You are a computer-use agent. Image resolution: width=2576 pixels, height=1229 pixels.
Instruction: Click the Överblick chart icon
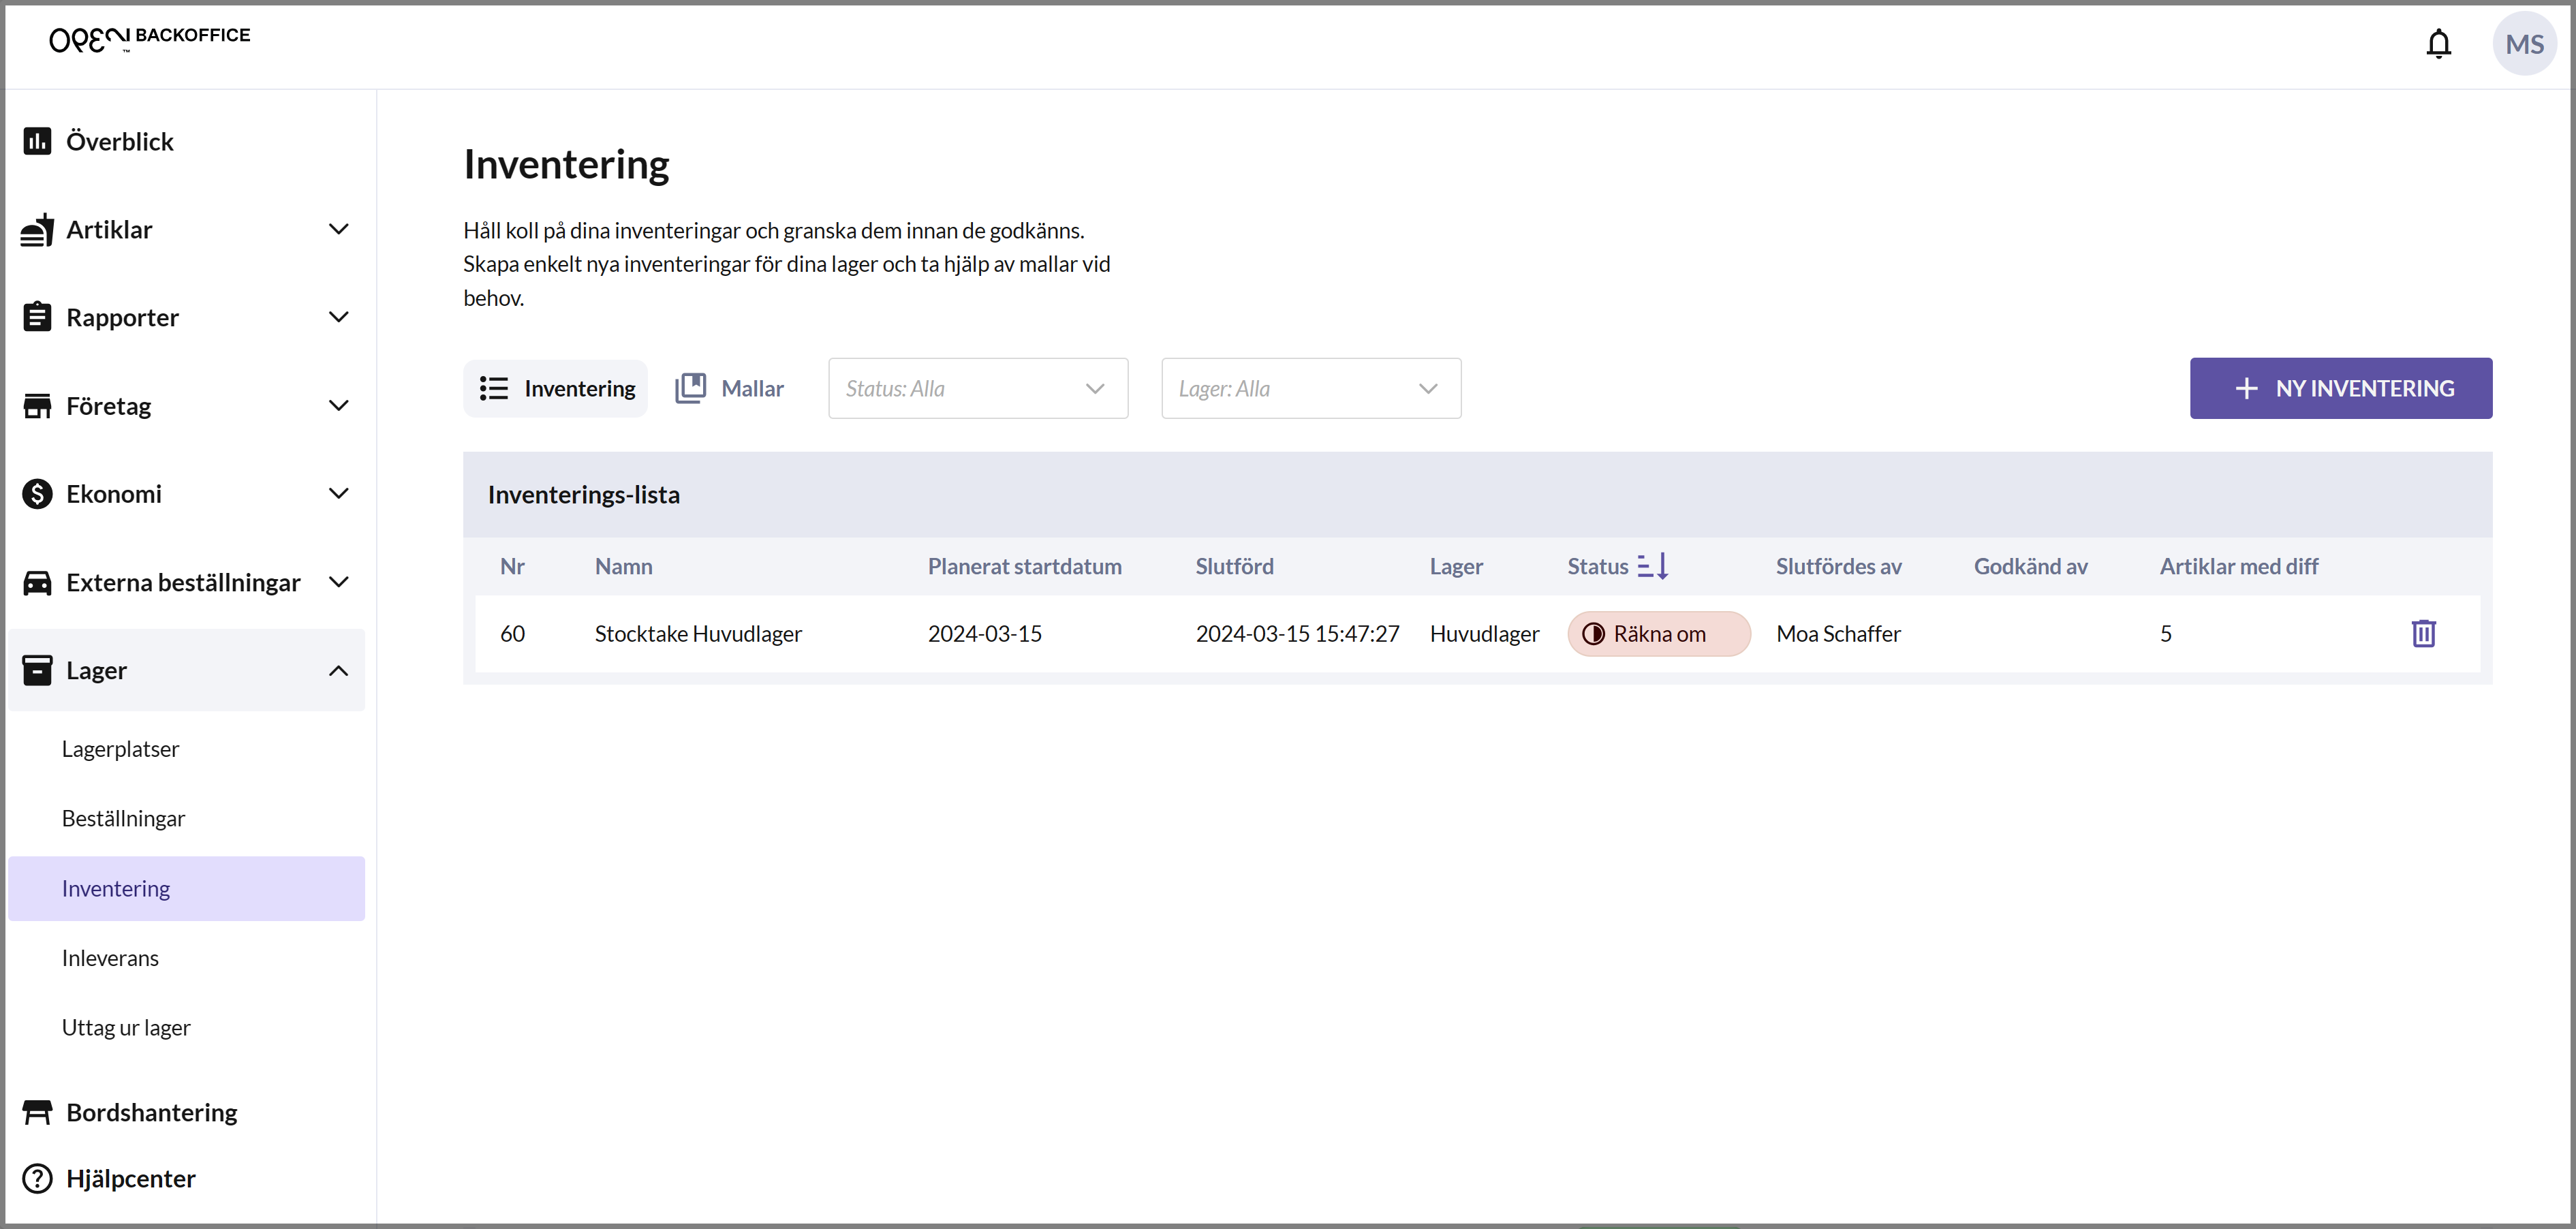pos(37,141)
